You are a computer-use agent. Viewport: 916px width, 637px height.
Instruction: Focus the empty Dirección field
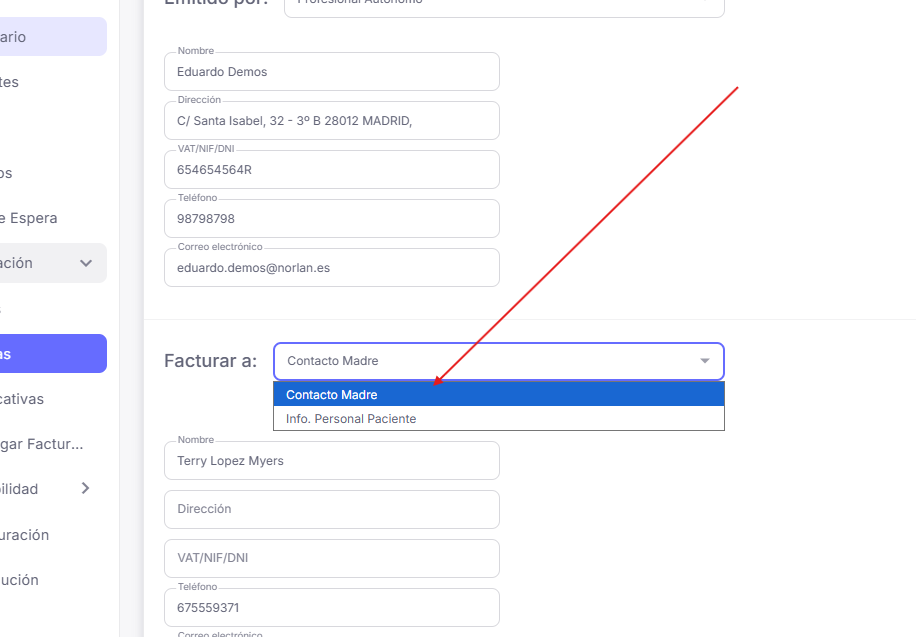(x=331, y=509)
